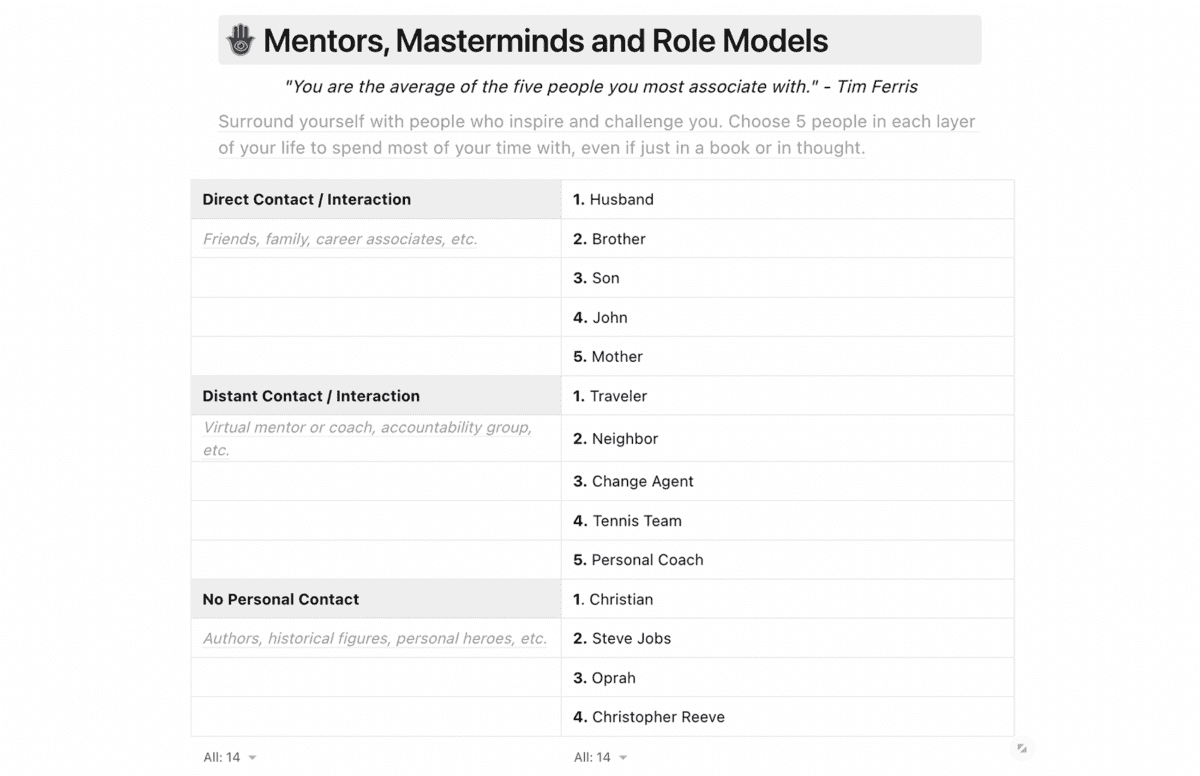Select the Direct Contact / Interaction cell
The image size is (1200, 776).
pos(376,199)
